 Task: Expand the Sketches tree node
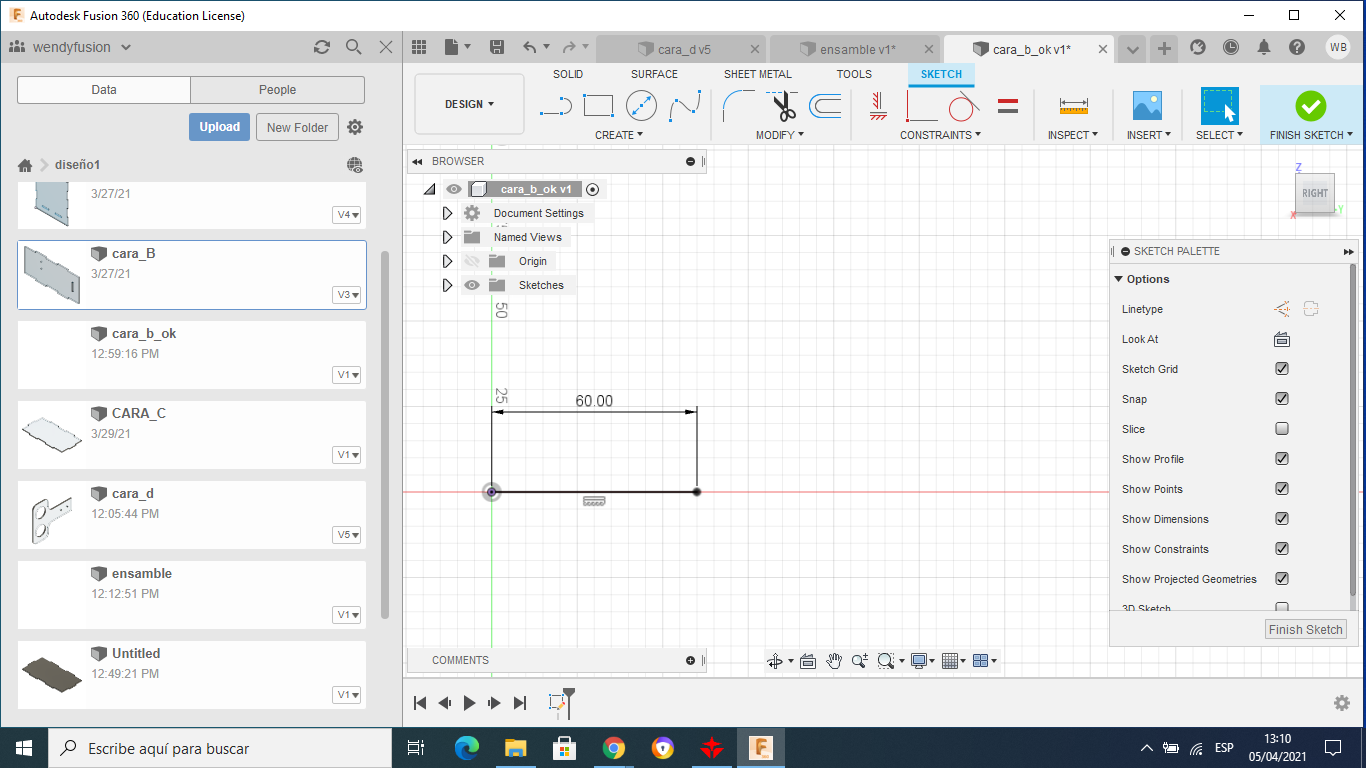447,285
